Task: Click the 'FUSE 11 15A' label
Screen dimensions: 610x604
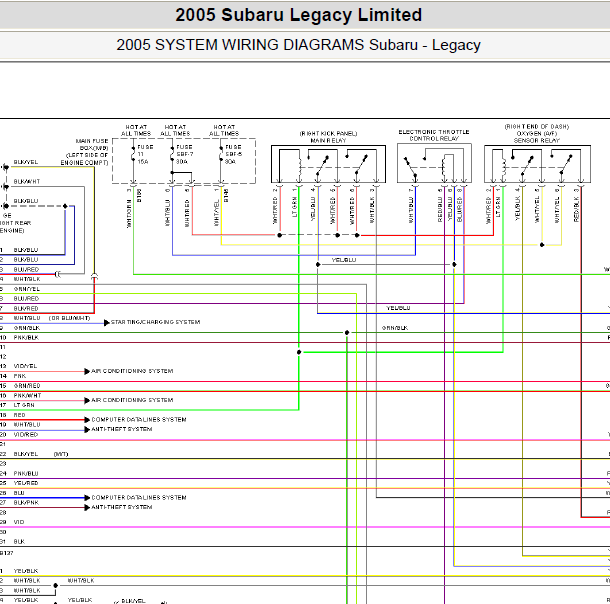Action: [145, 154]
